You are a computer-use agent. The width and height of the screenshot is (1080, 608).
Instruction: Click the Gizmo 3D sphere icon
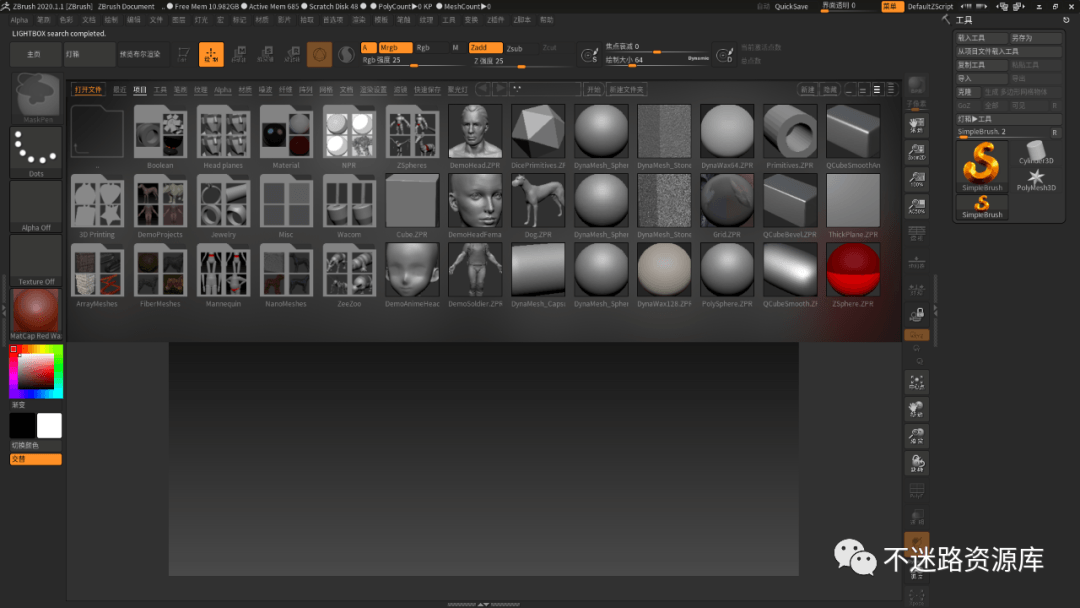(319, 54)
